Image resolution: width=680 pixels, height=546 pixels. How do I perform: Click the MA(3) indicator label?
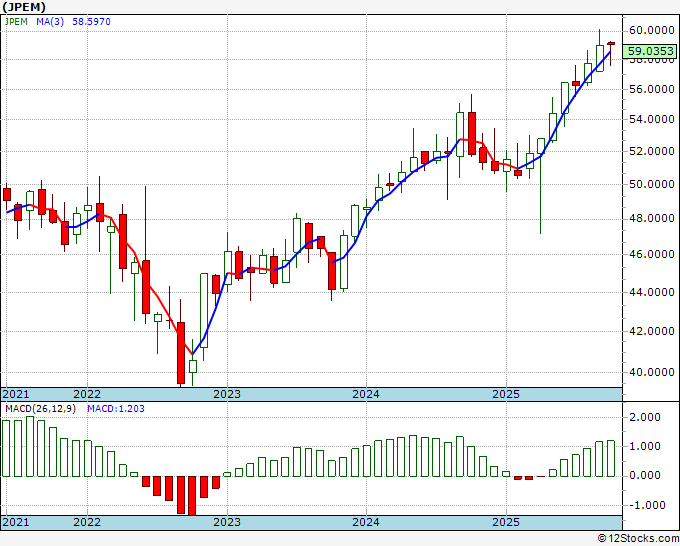(50, 21)
